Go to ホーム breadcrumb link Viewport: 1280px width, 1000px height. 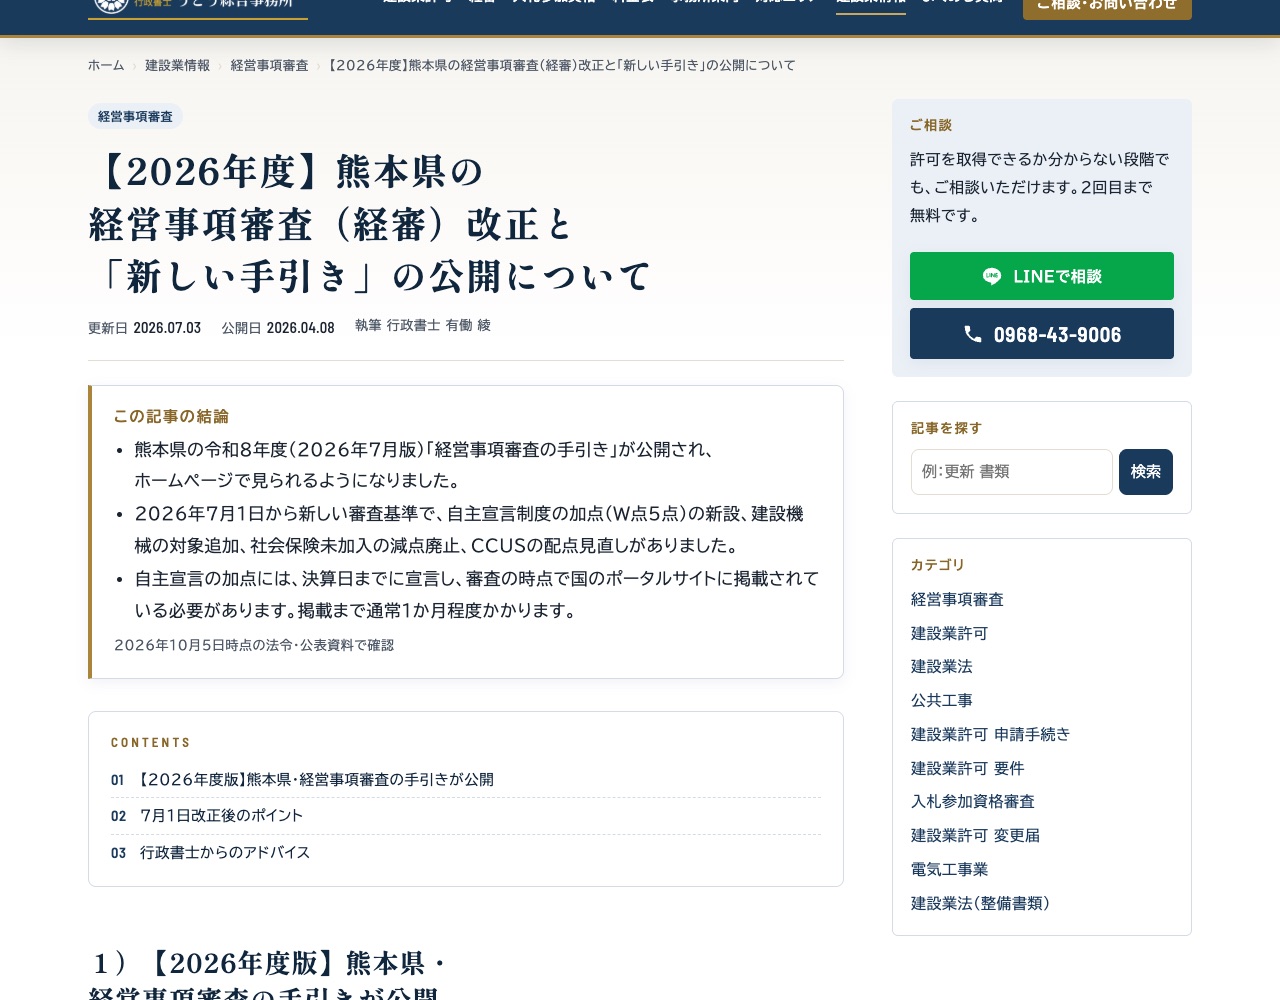[x=106, y=65]
